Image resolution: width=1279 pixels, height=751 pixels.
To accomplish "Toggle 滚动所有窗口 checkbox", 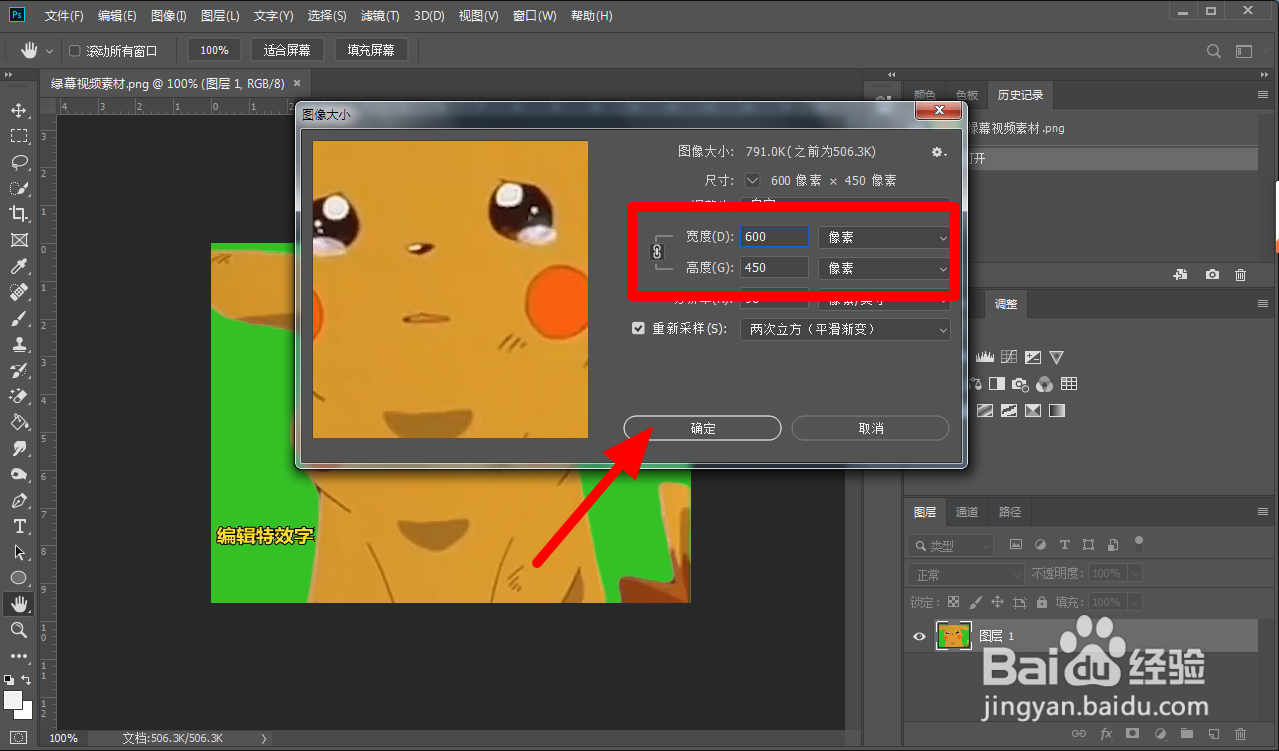I will click(74, 50).
